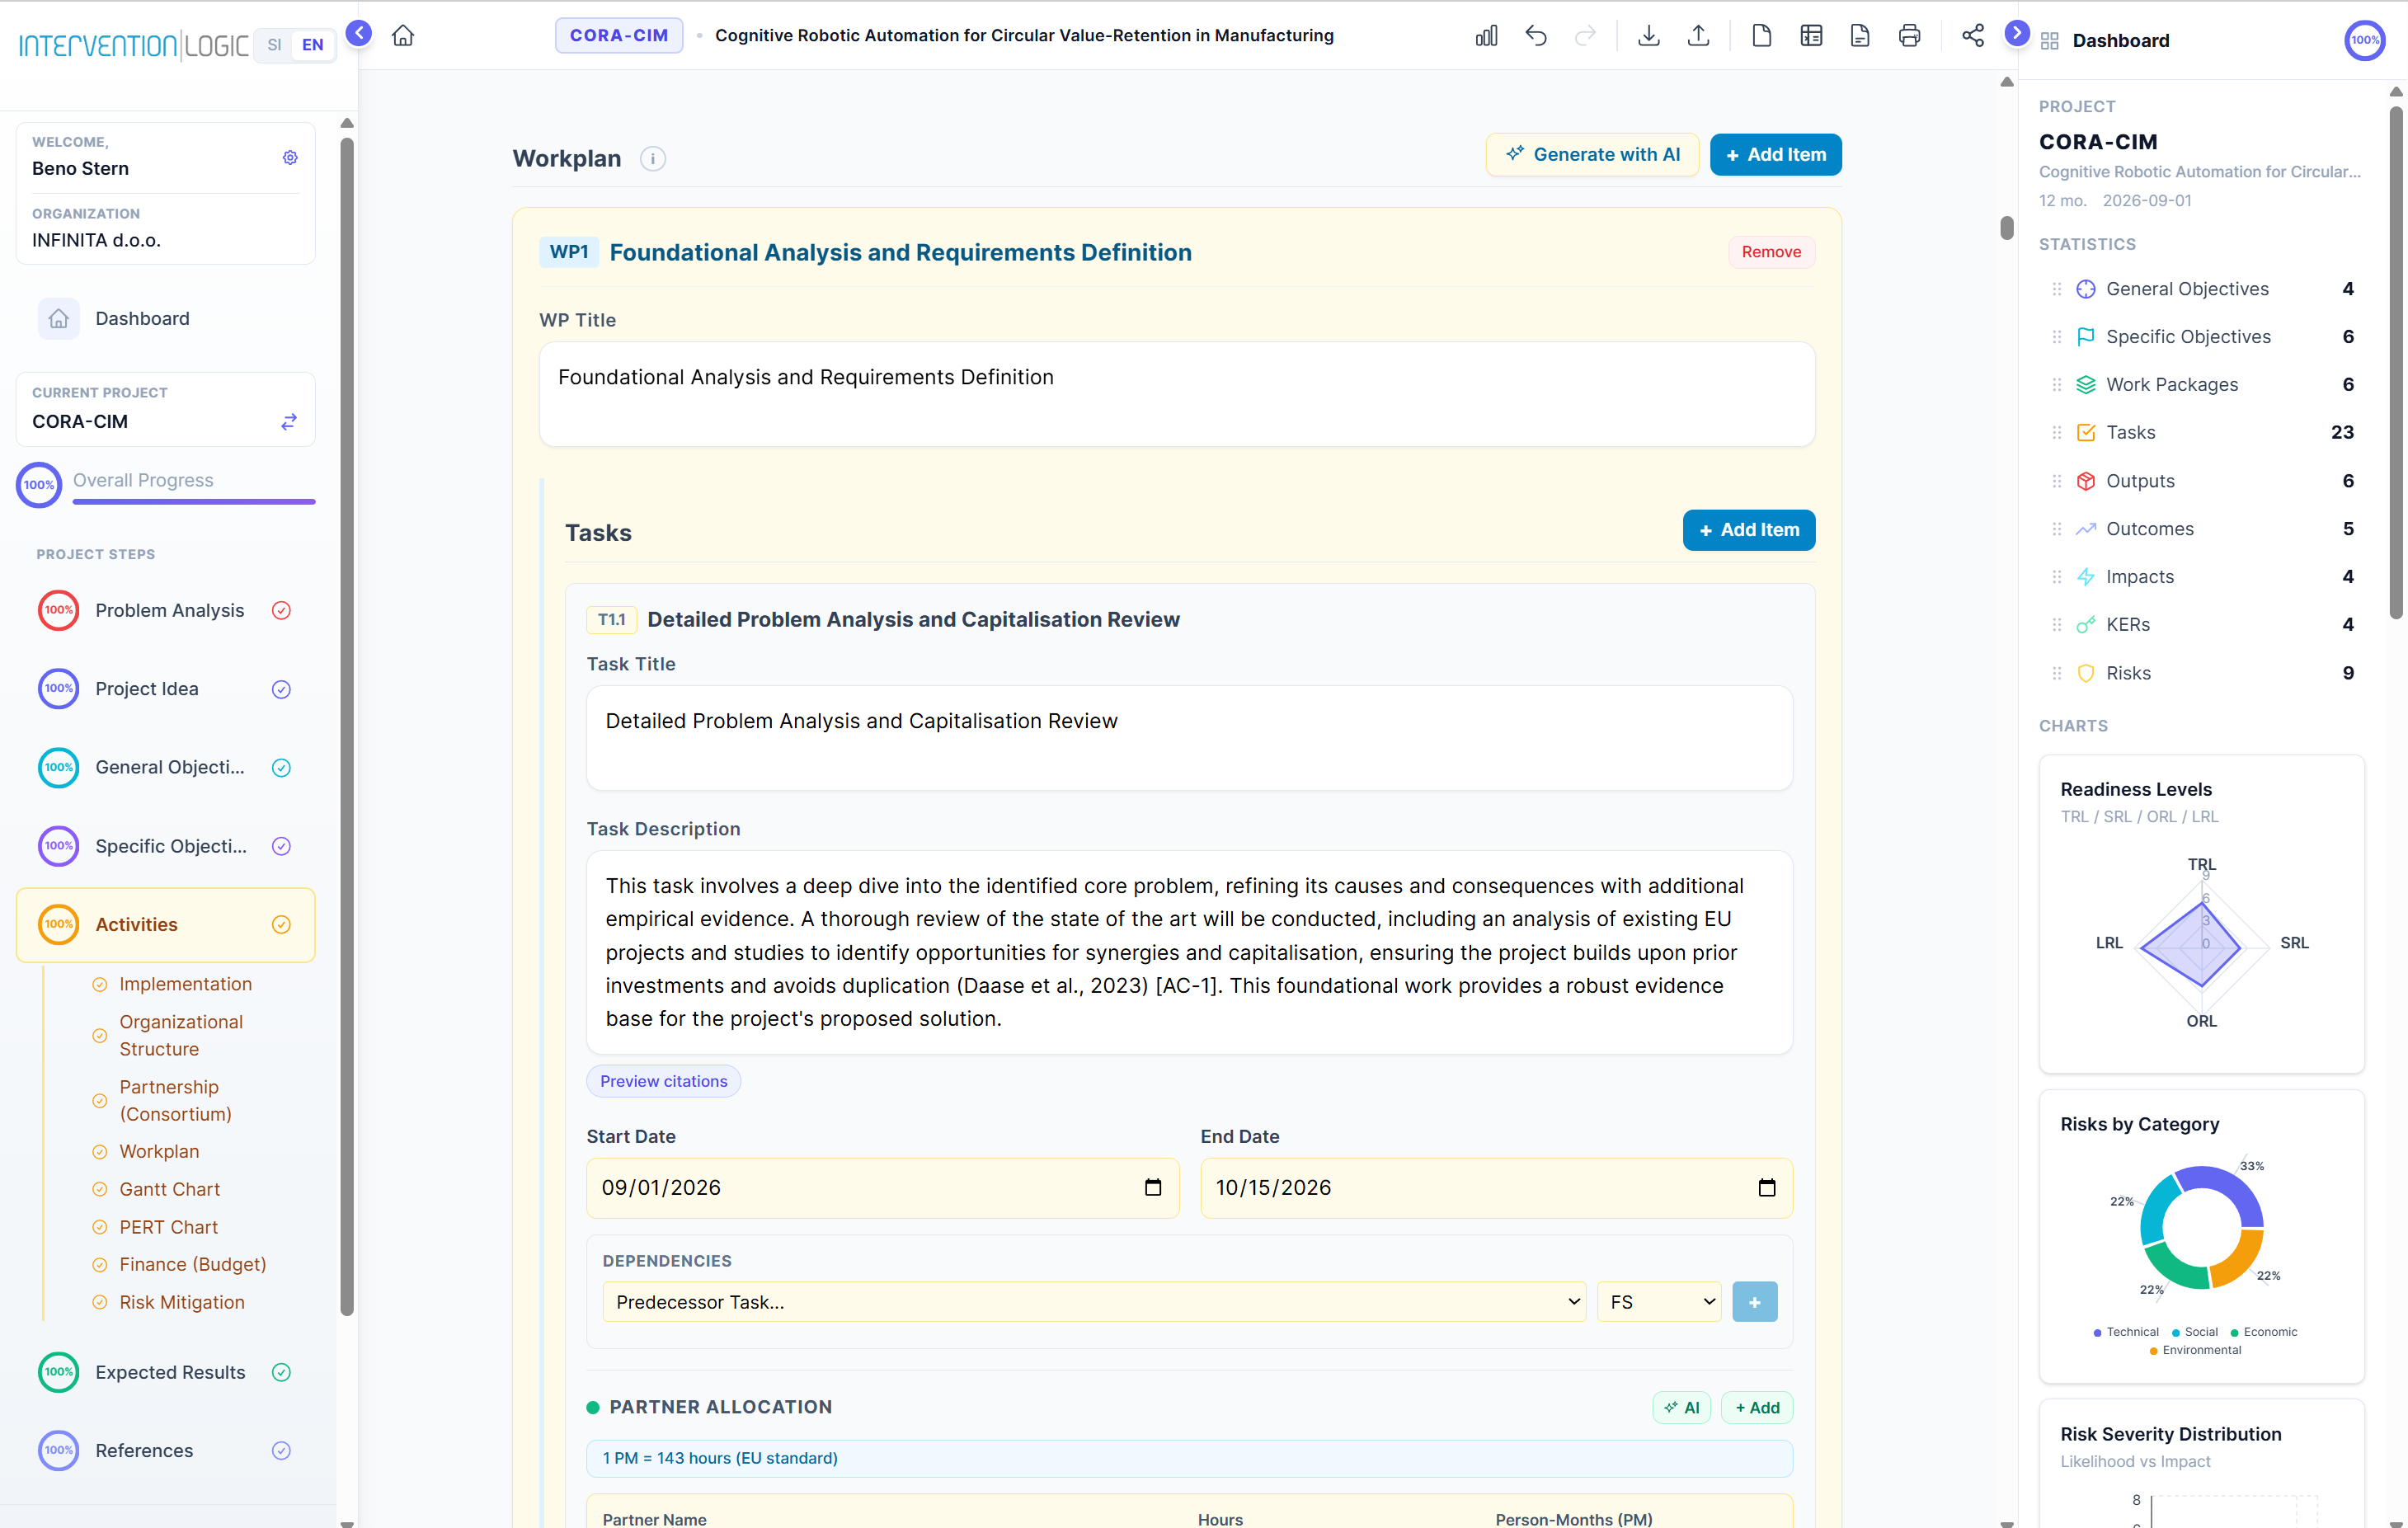Go to PERT Chart sub-step
The image size is (2408, 1528).
[169, 1227]
